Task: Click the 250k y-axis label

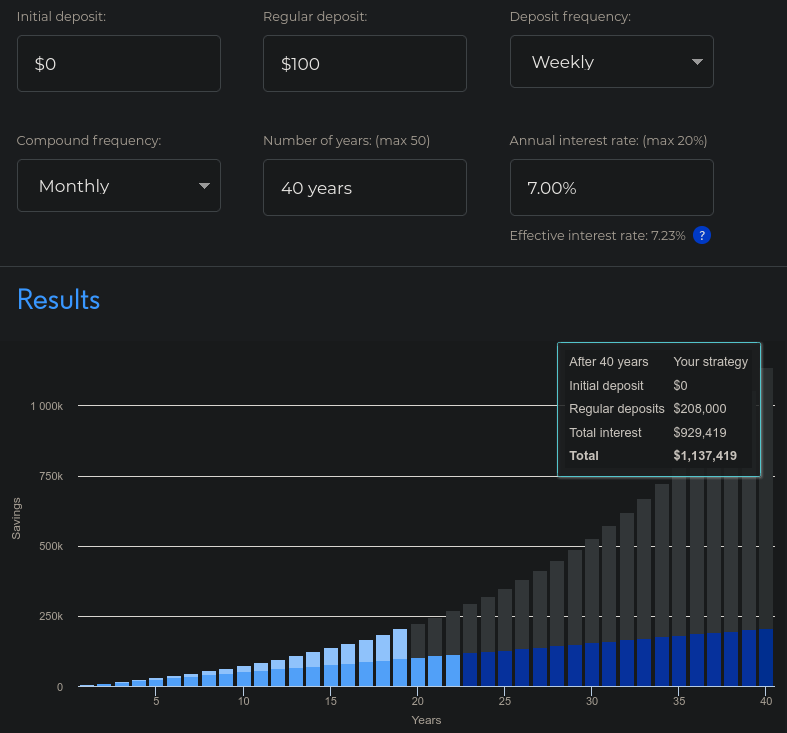Action: pos(51,617)
